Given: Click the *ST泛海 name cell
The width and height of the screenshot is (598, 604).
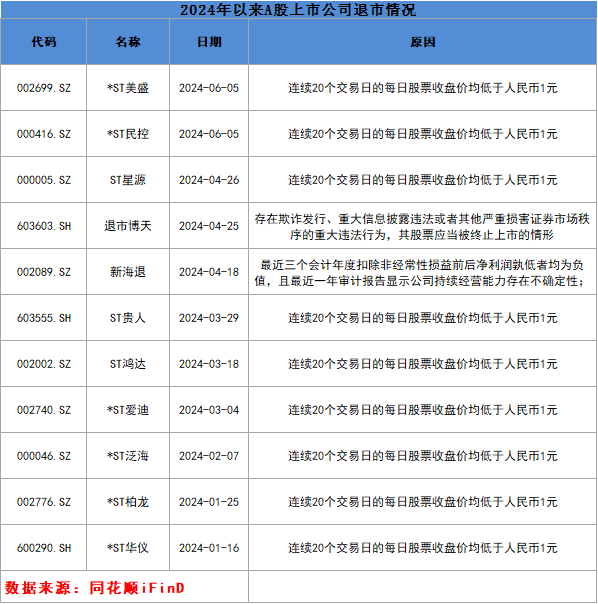Looking at the screenshot, I should (x=128, y=456).
